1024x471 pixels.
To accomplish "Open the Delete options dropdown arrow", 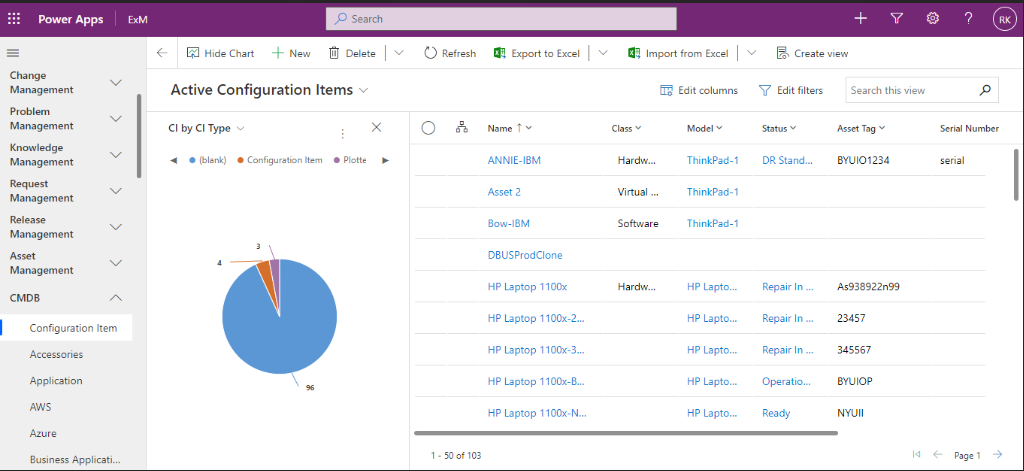I will point(398,54).
